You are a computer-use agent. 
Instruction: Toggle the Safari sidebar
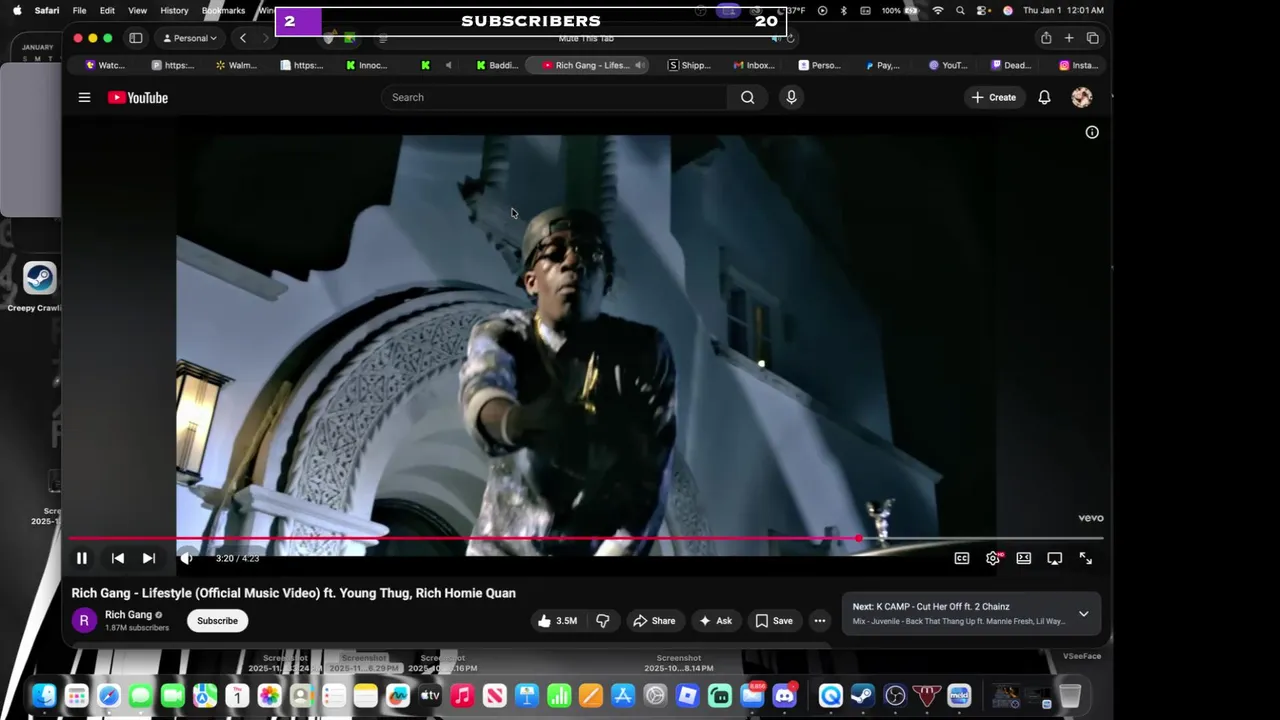click(136, 38)
